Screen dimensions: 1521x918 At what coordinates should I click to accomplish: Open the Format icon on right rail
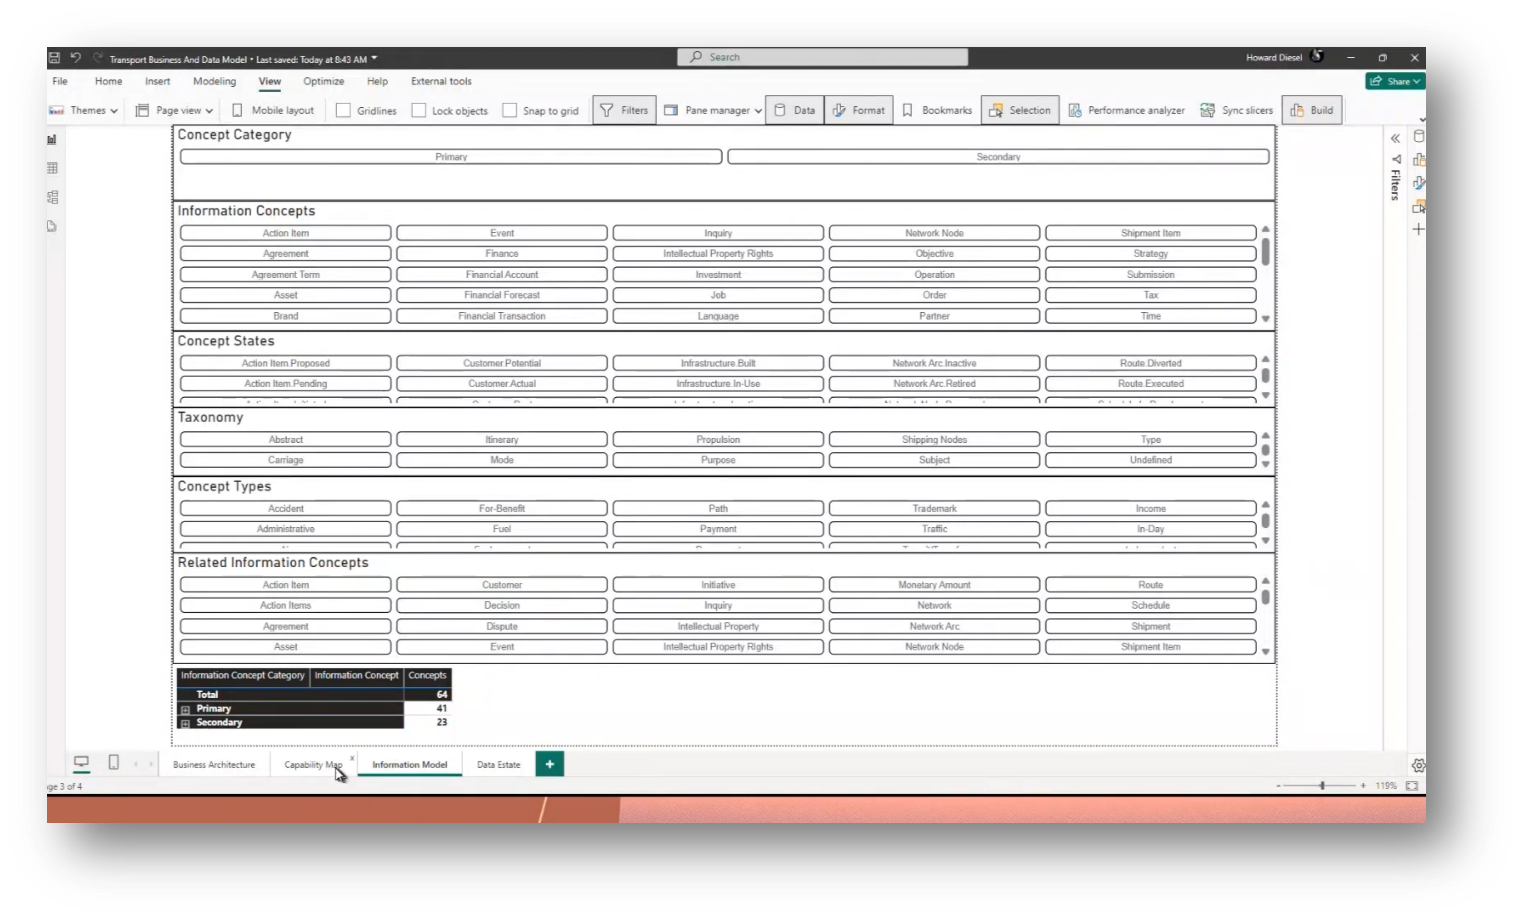(x=1418, y=183)
